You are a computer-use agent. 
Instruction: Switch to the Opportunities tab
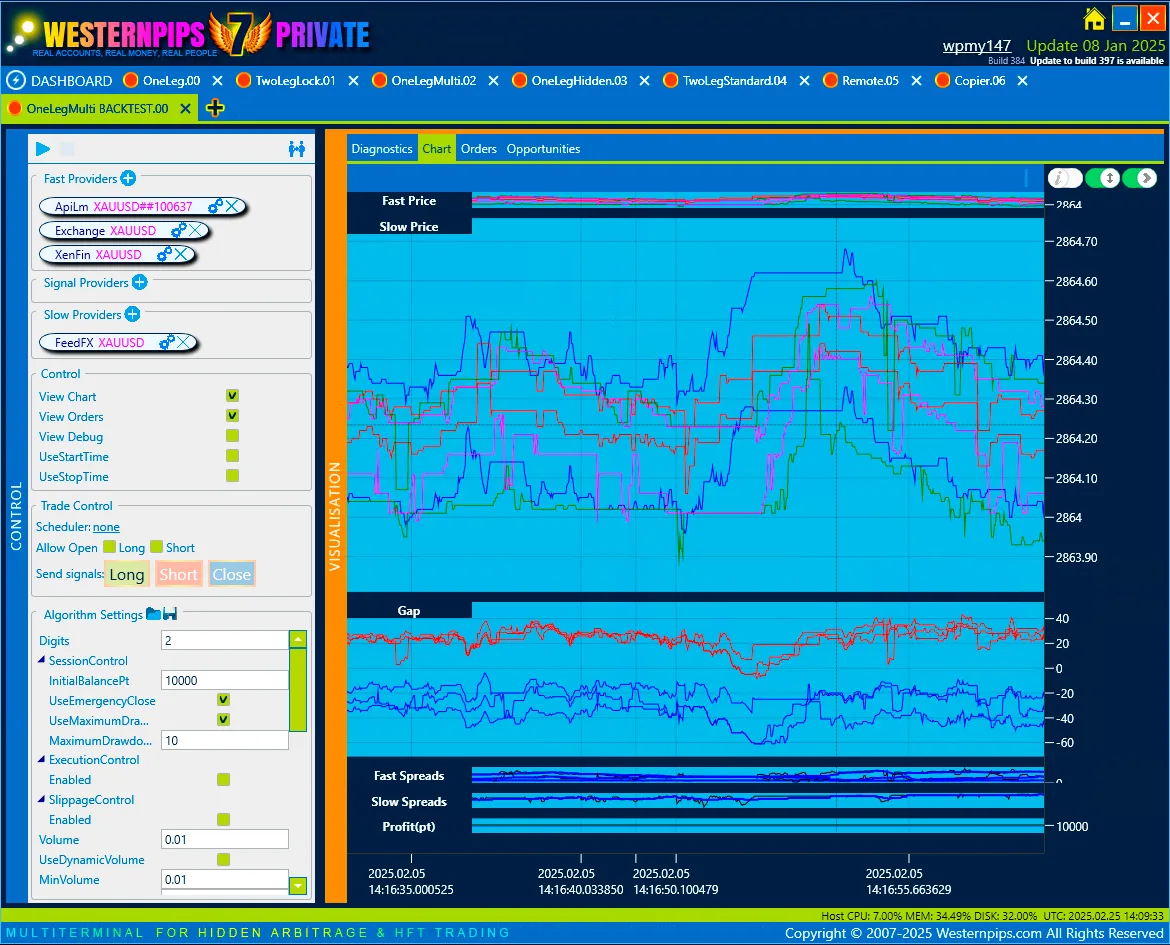coord(543,149)
